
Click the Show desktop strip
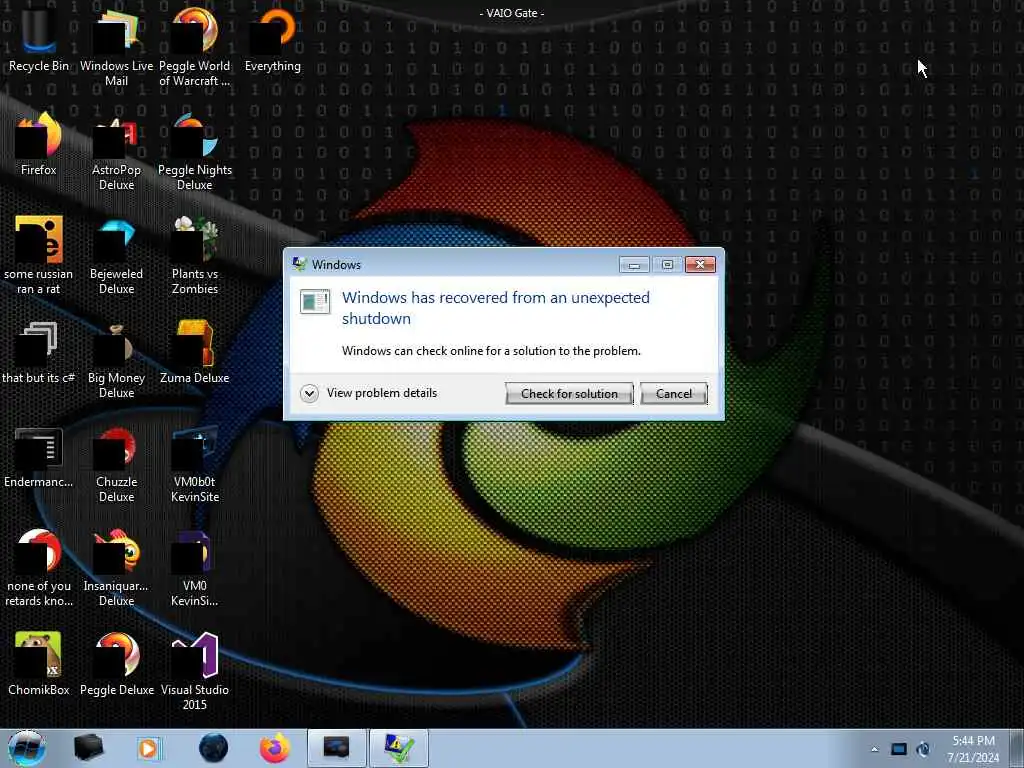coord(1016,748)
